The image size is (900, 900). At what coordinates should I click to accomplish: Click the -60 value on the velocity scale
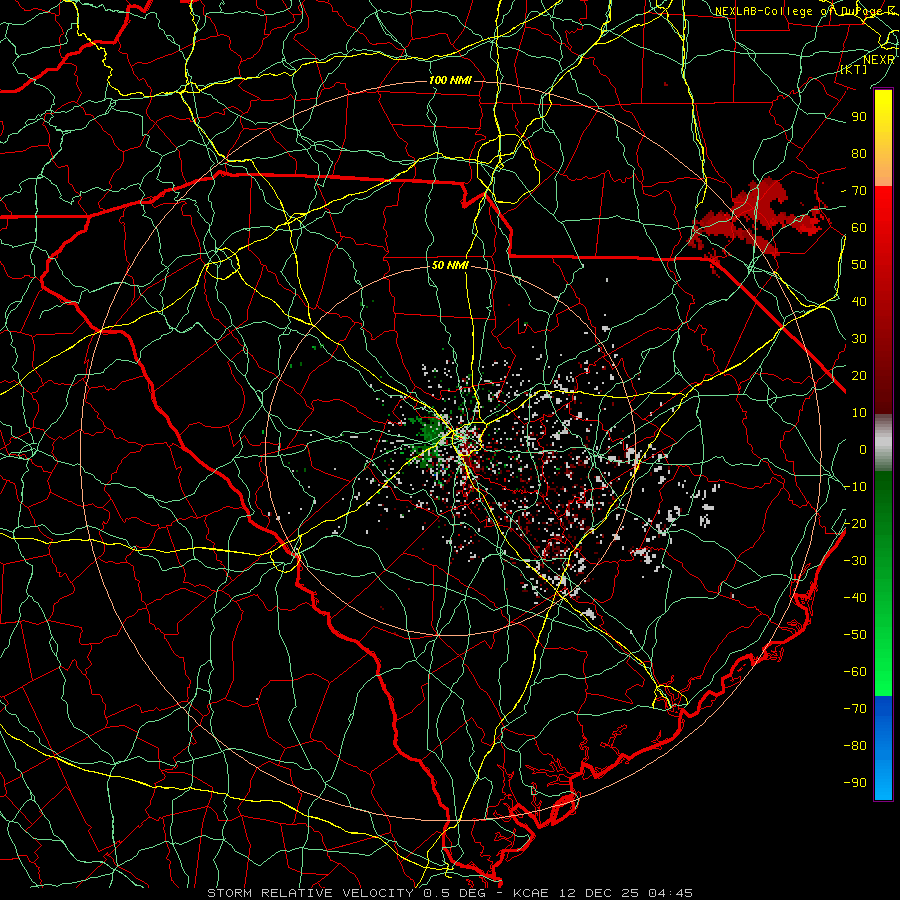coord(855,672)
